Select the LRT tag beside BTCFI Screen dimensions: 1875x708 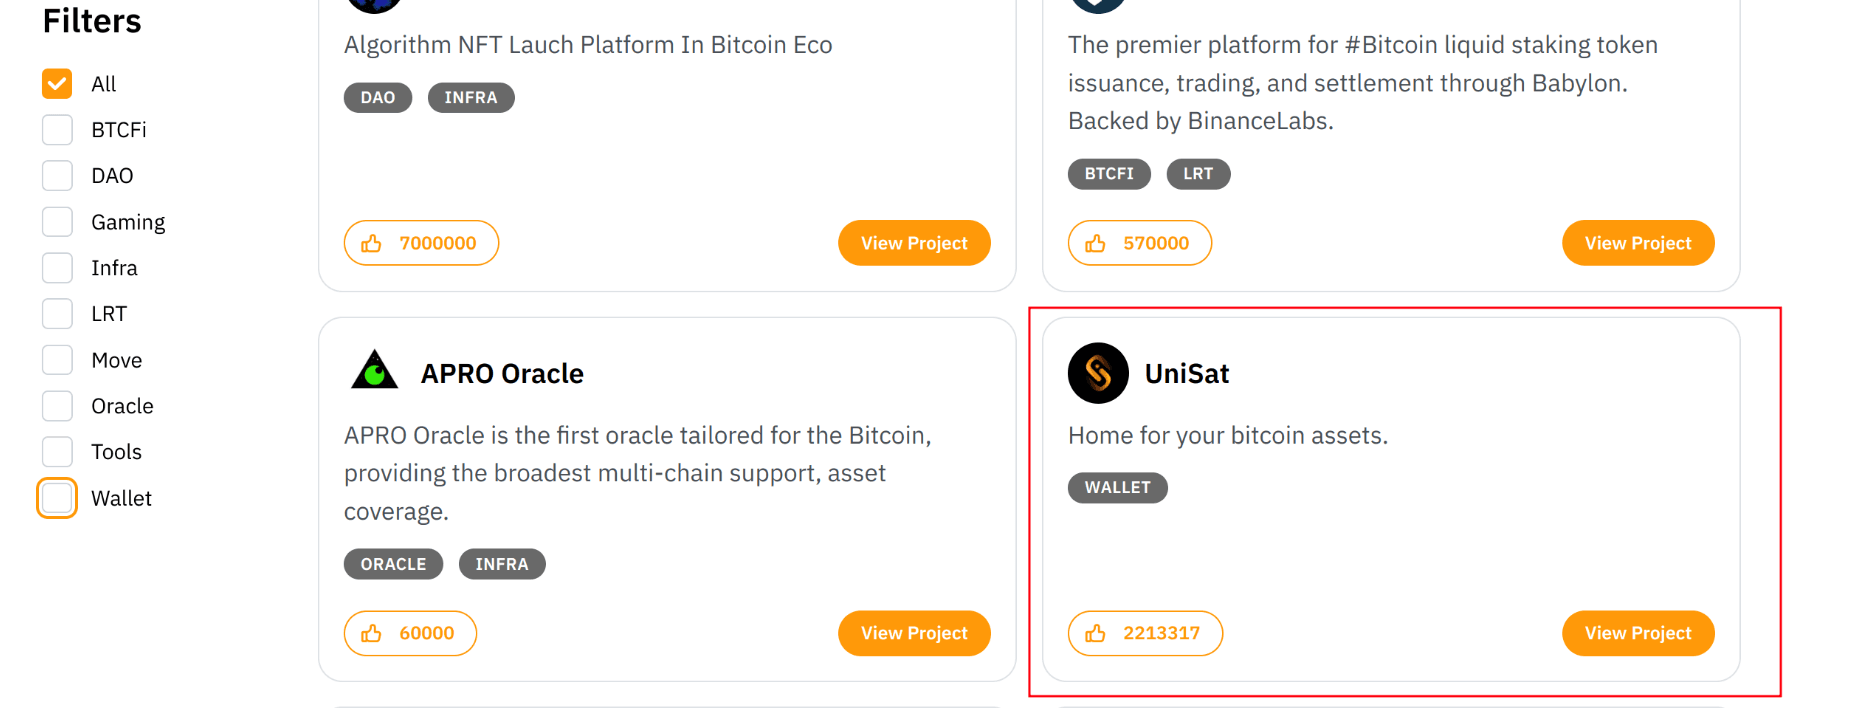1198,174
